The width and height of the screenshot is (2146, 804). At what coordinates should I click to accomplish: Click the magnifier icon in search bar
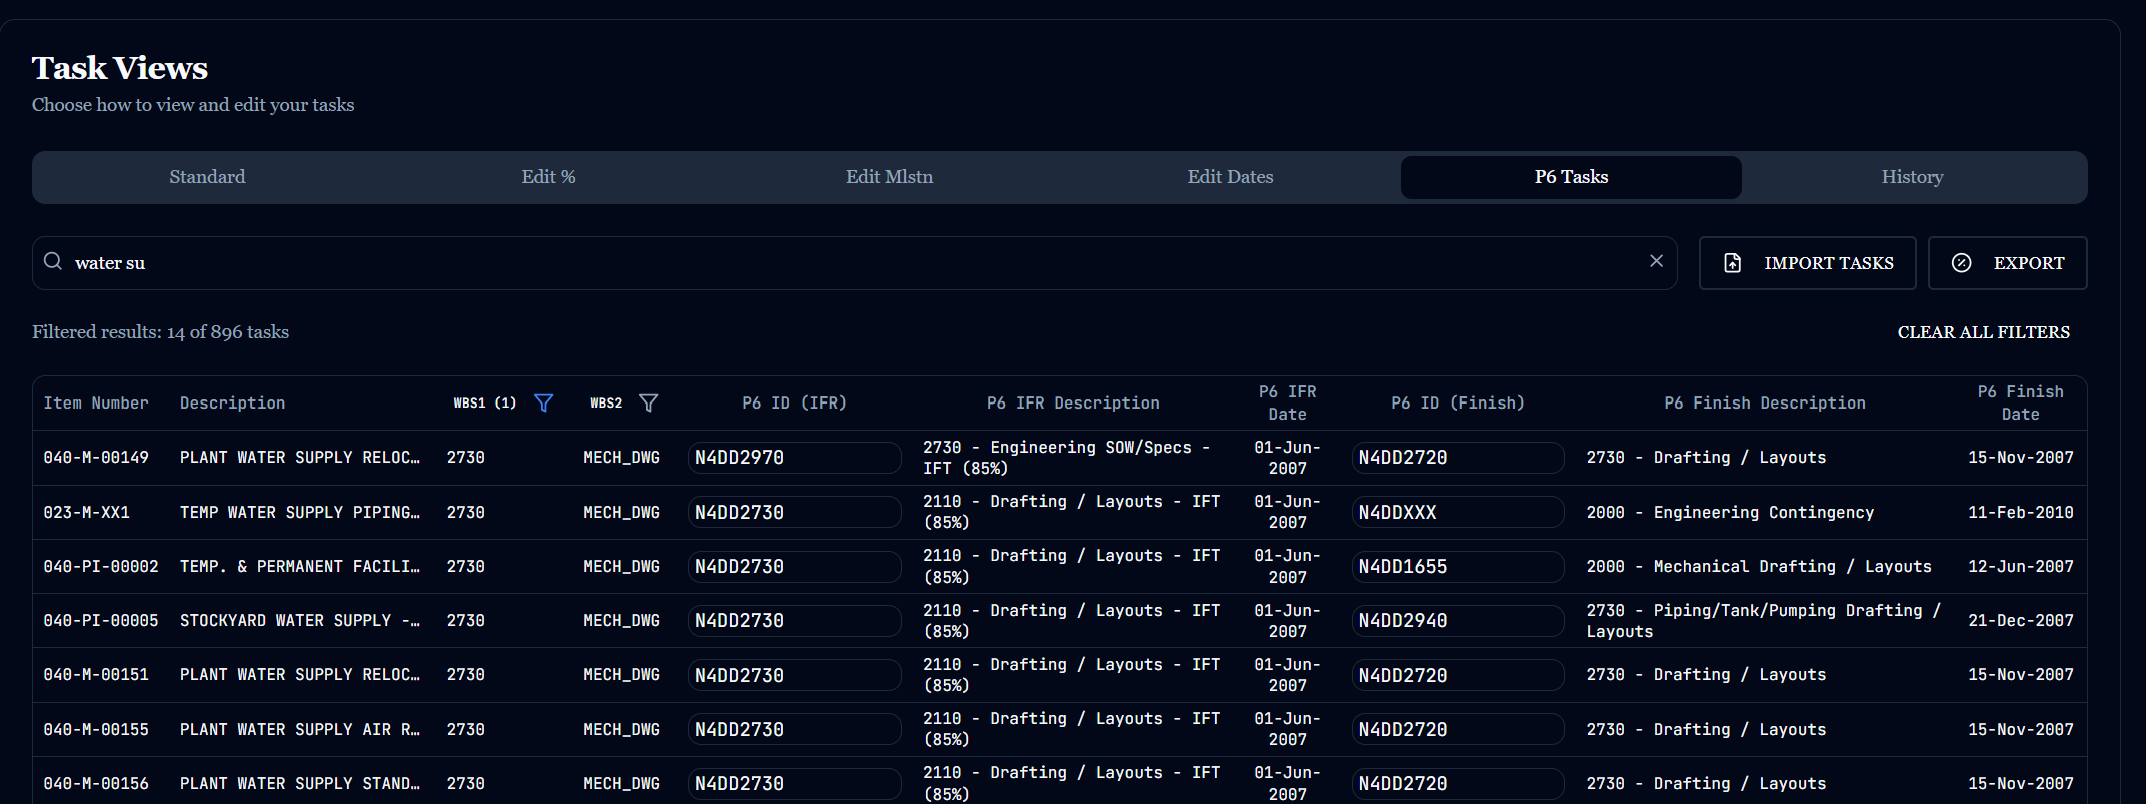53,261
